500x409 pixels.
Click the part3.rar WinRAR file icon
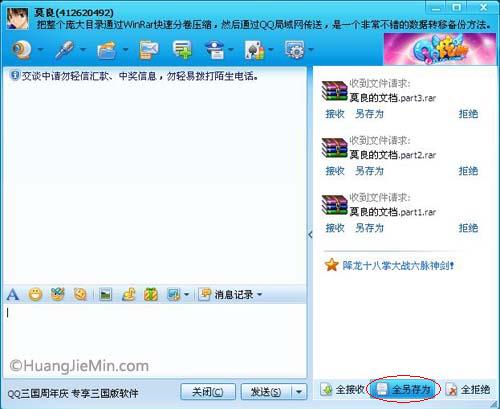pos(335,91)
